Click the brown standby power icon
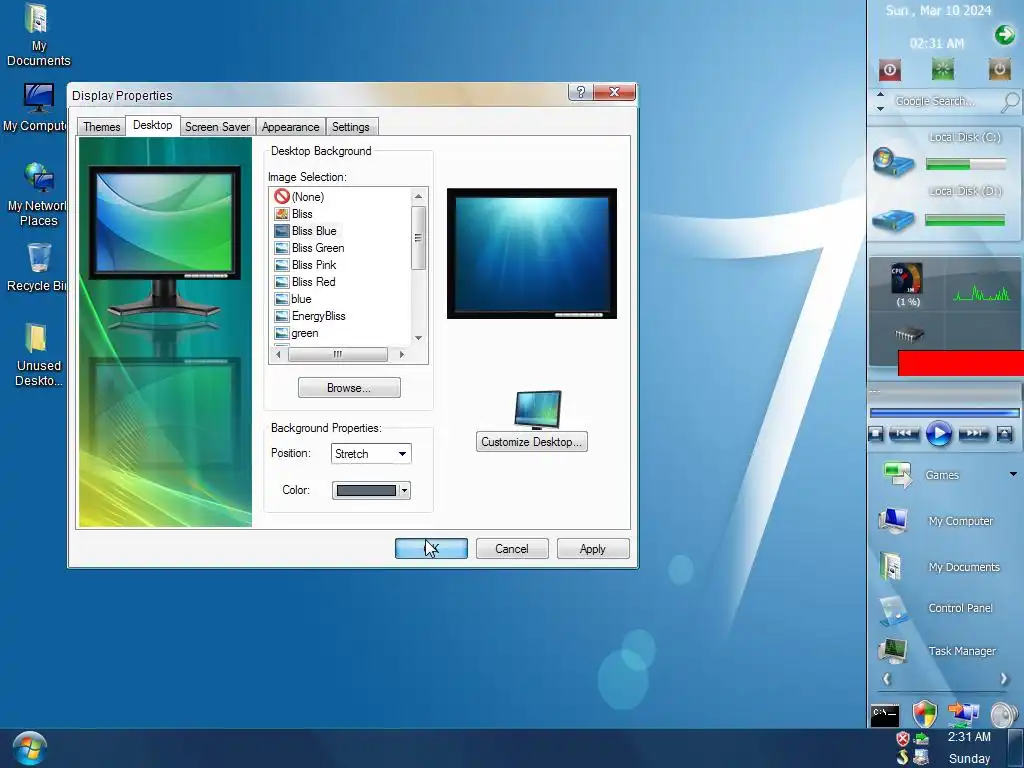Viewport: 1024px width, 768px height. (999, 69)
